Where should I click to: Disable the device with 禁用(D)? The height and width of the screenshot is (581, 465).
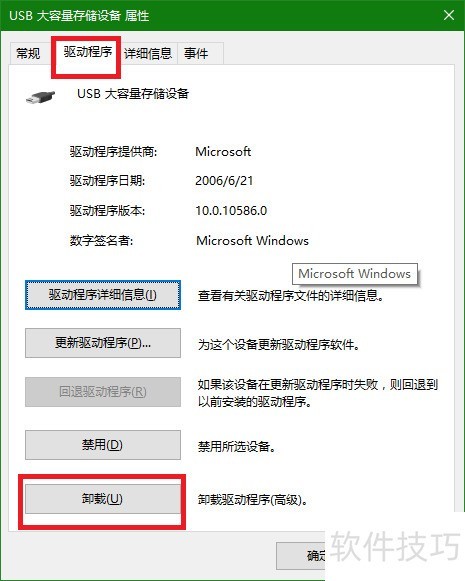coord(103,445)
